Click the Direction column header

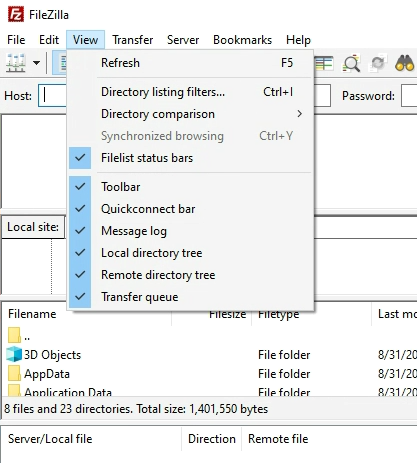pyautogui.click(x=212, y=439)
